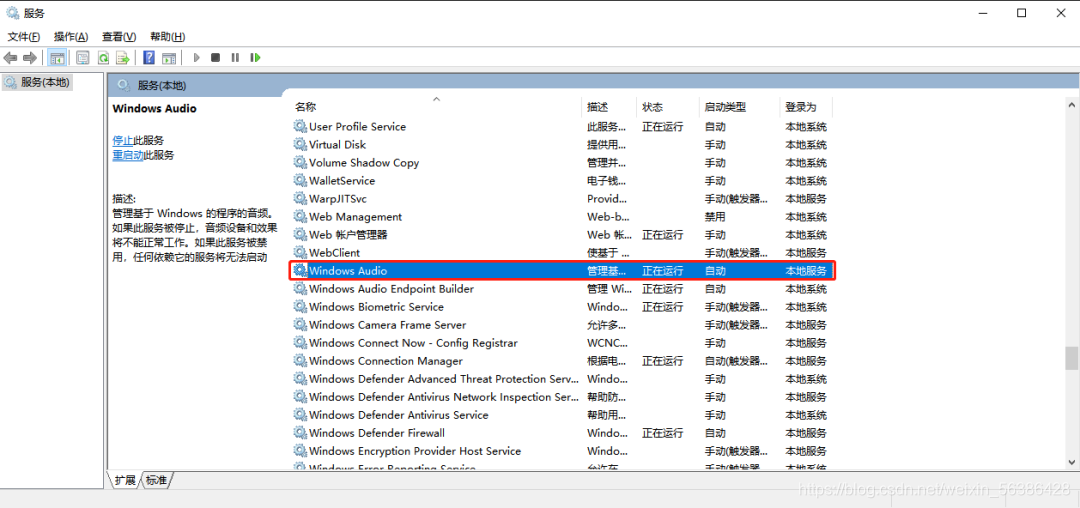Click the gear icon of Windows Camera Frame Server

click(300, 325)
